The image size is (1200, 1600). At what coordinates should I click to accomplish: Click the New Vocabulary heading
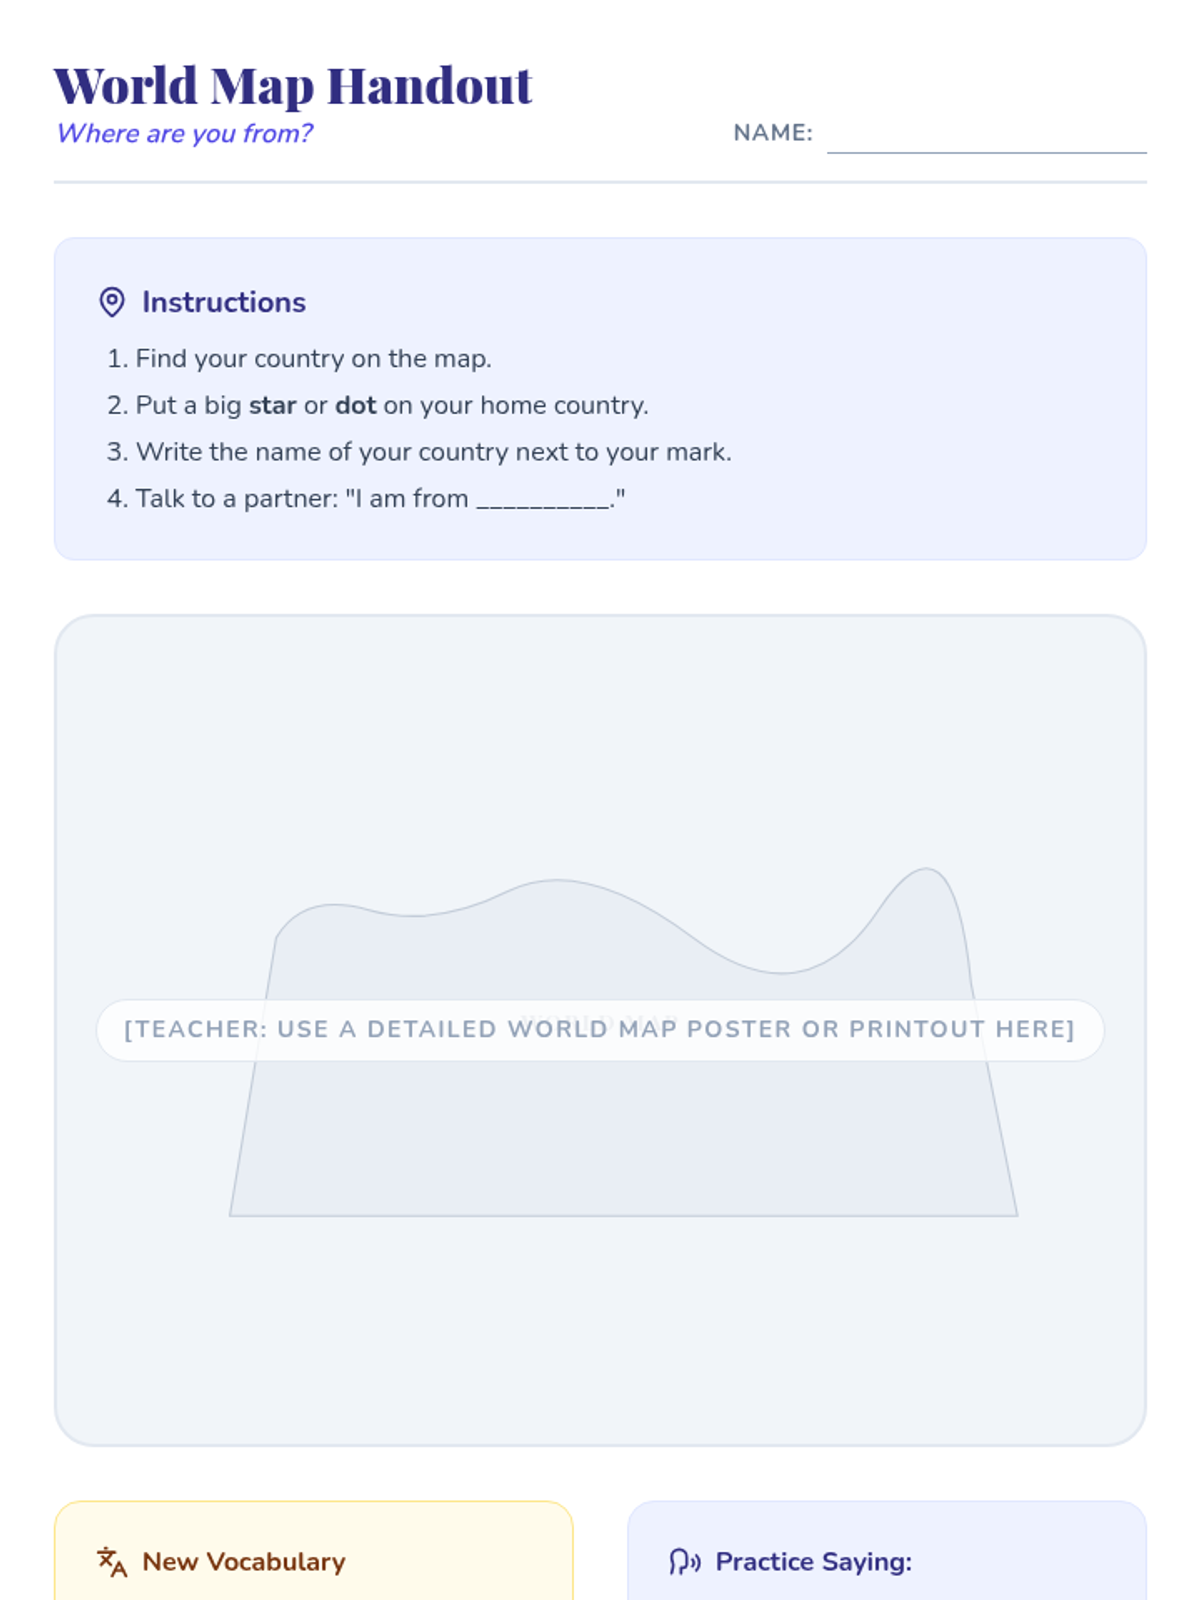point(243,1561)
